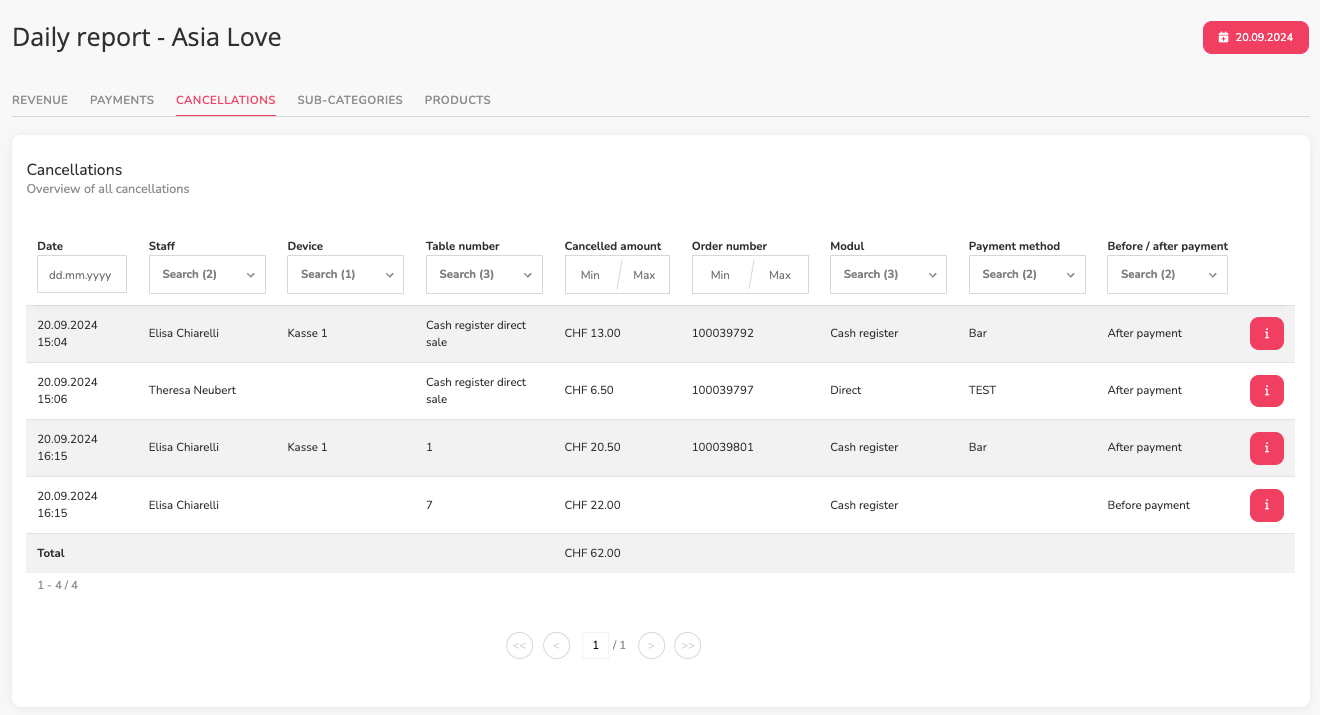Click the Cancelled amount Min field
This screenshot has height=715, width=1320.
(x=591, y=275)
